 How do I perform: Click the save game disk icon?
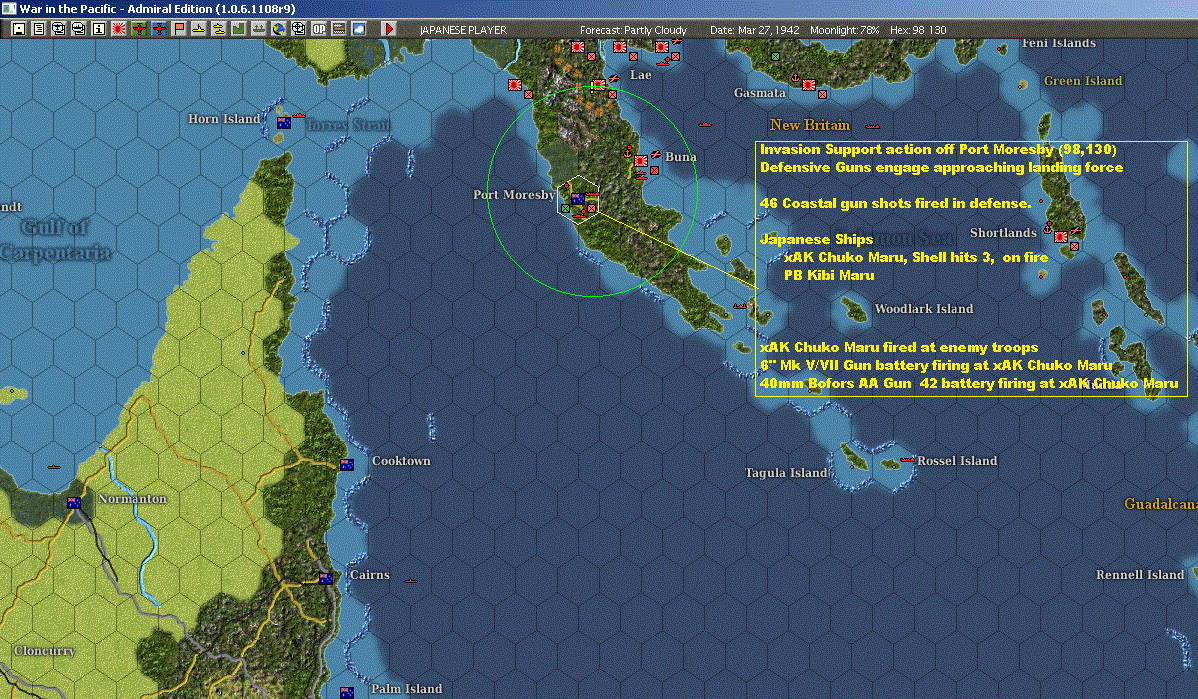[x=19, y=29]
